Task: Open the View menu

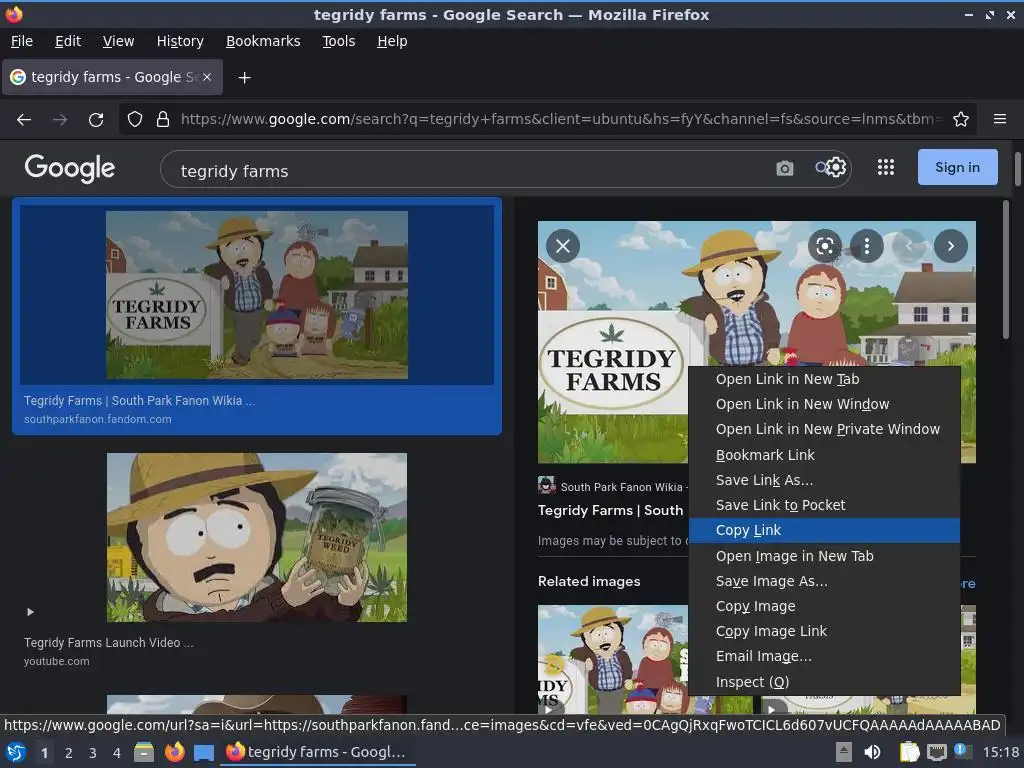Action: pyautogui.click(x=118, y=41)
